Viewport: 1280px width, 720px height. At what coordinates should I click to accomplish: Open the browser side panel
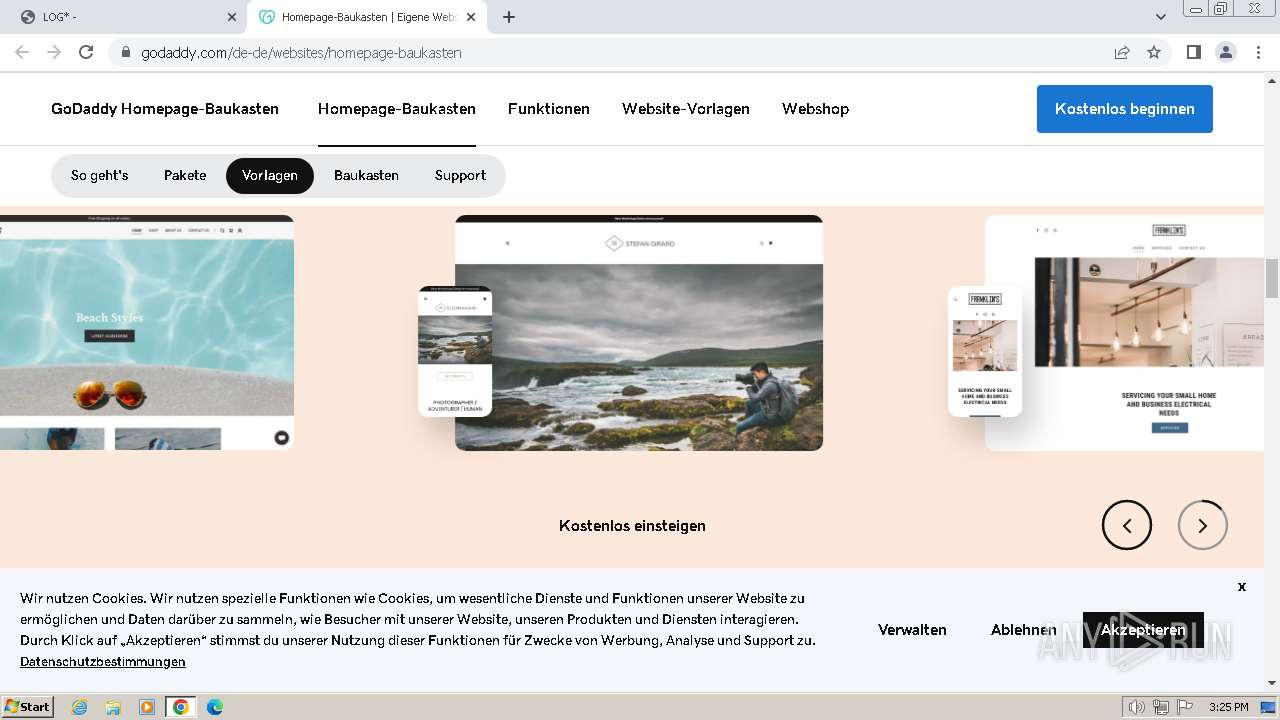pos(1194,52)
